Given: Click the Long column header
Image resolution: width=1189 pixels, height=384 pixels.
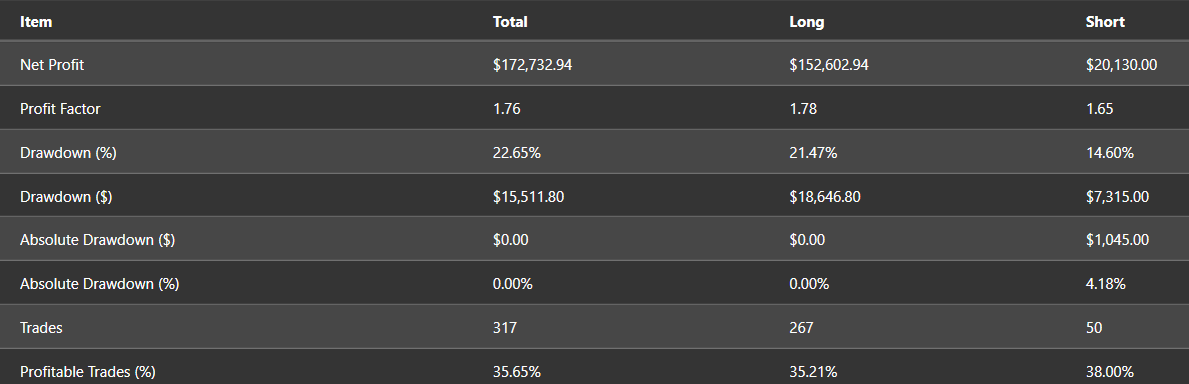Looking at the screenshot, I should pyautogui.click(x=806, y=22).
